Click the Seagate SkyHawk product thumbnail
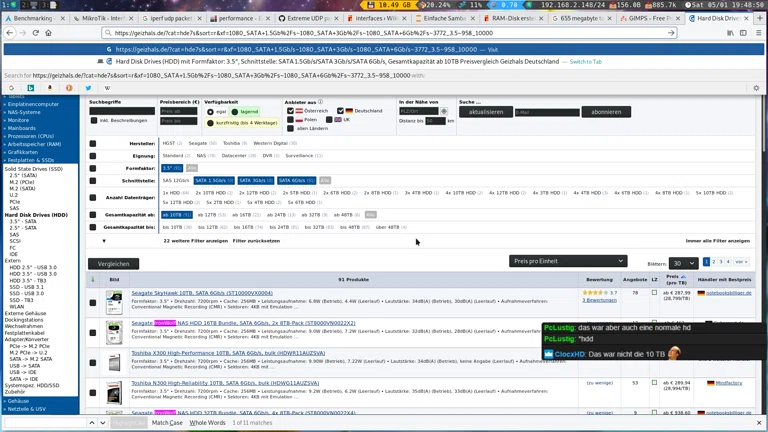 [114, 299]
